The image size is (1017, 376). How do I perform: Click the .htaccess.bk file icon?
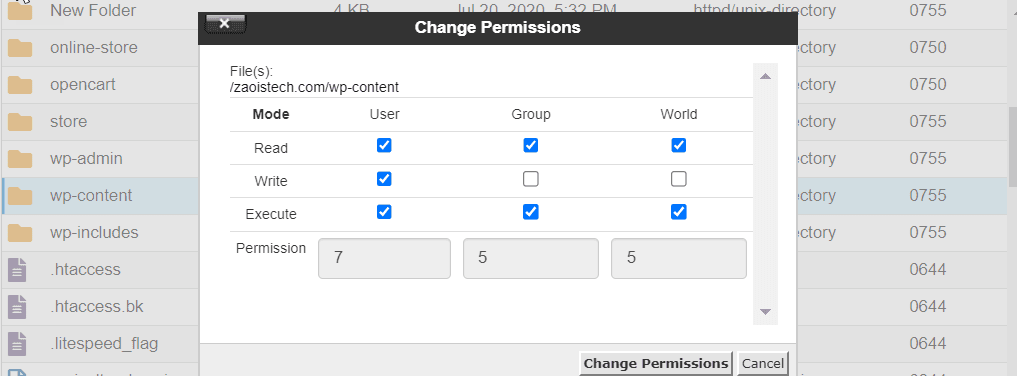[x=18, y=306]
